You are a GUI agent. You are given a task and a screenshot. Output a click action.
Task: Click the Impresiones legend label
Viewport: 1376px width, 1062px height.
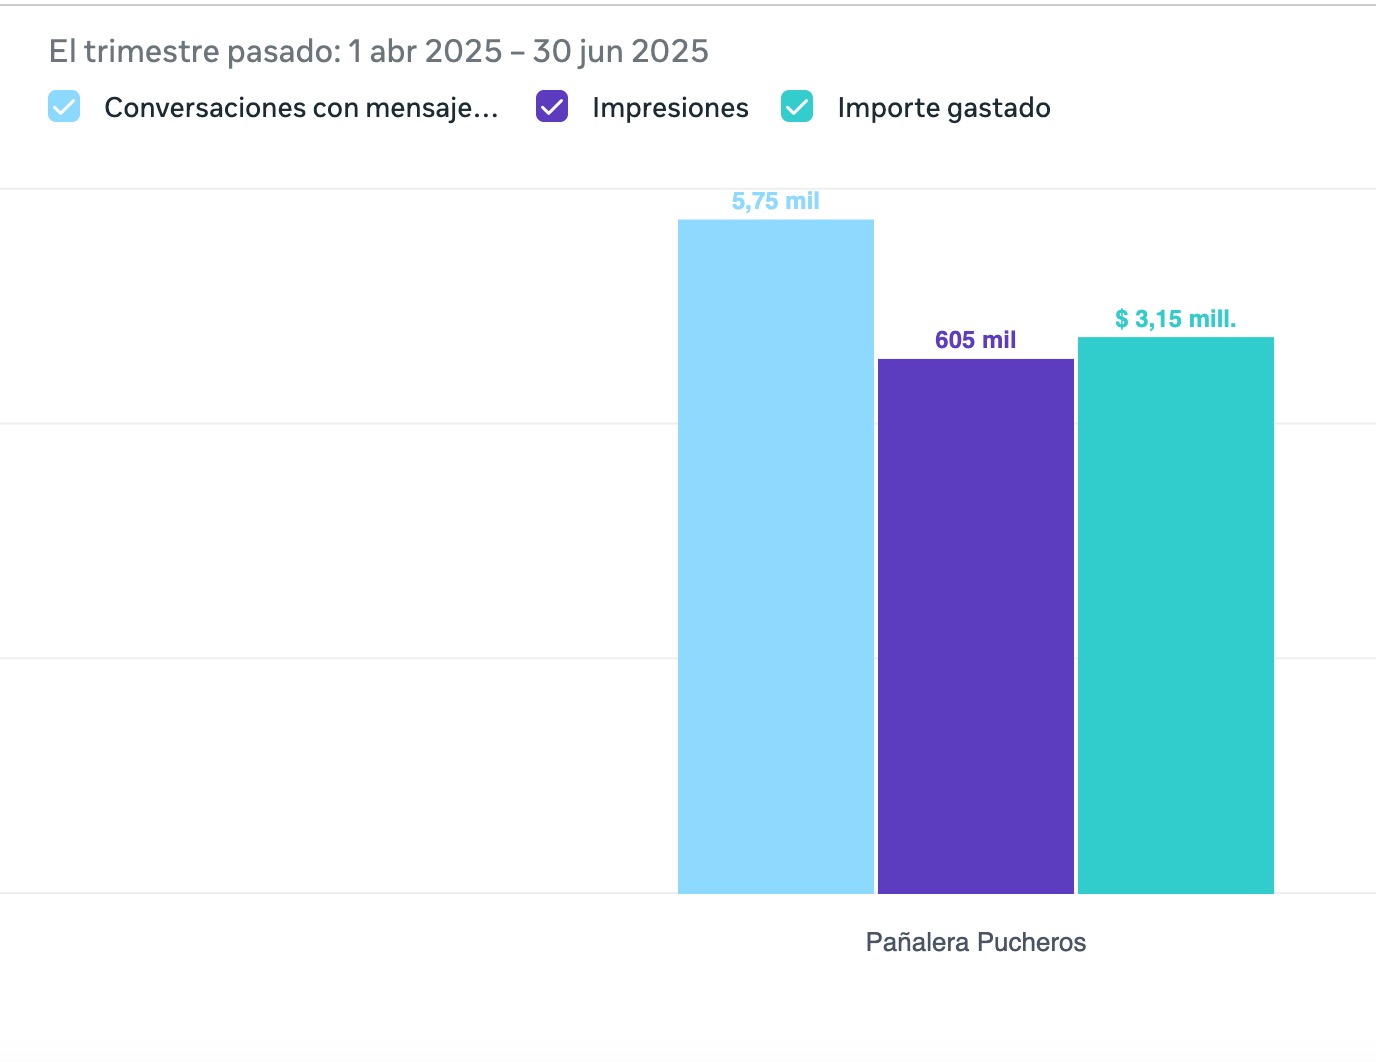[x=670, y=108]
